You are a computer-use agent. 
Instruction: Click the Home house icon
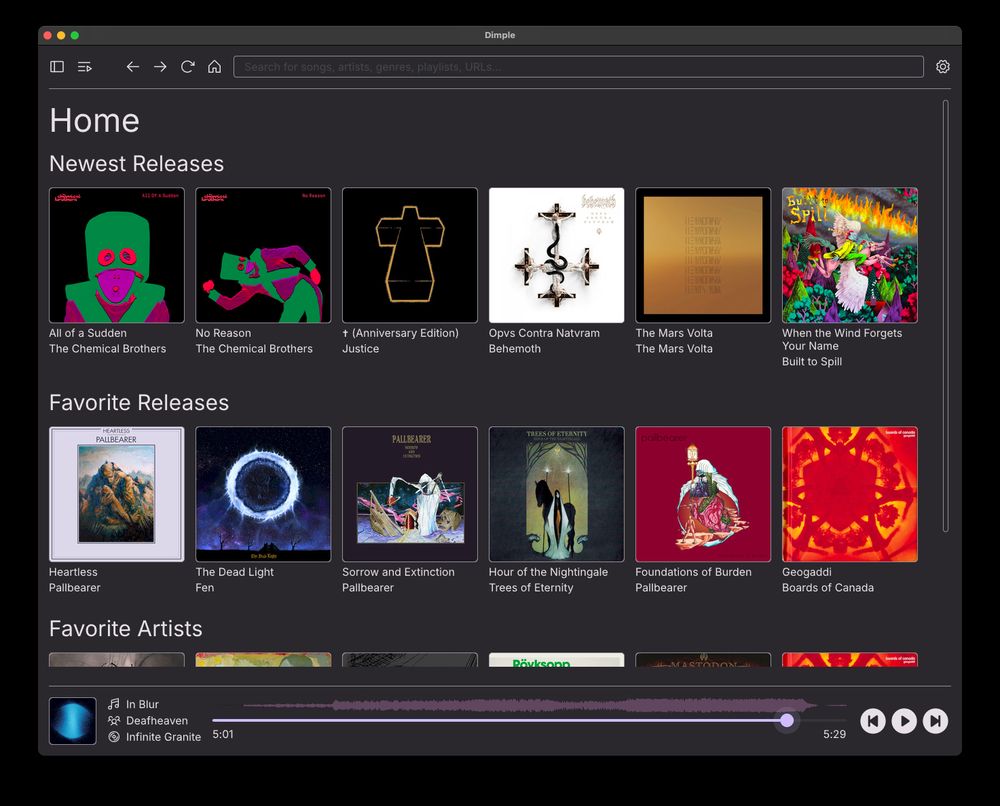pyautogui.click(x=215, y=67)
